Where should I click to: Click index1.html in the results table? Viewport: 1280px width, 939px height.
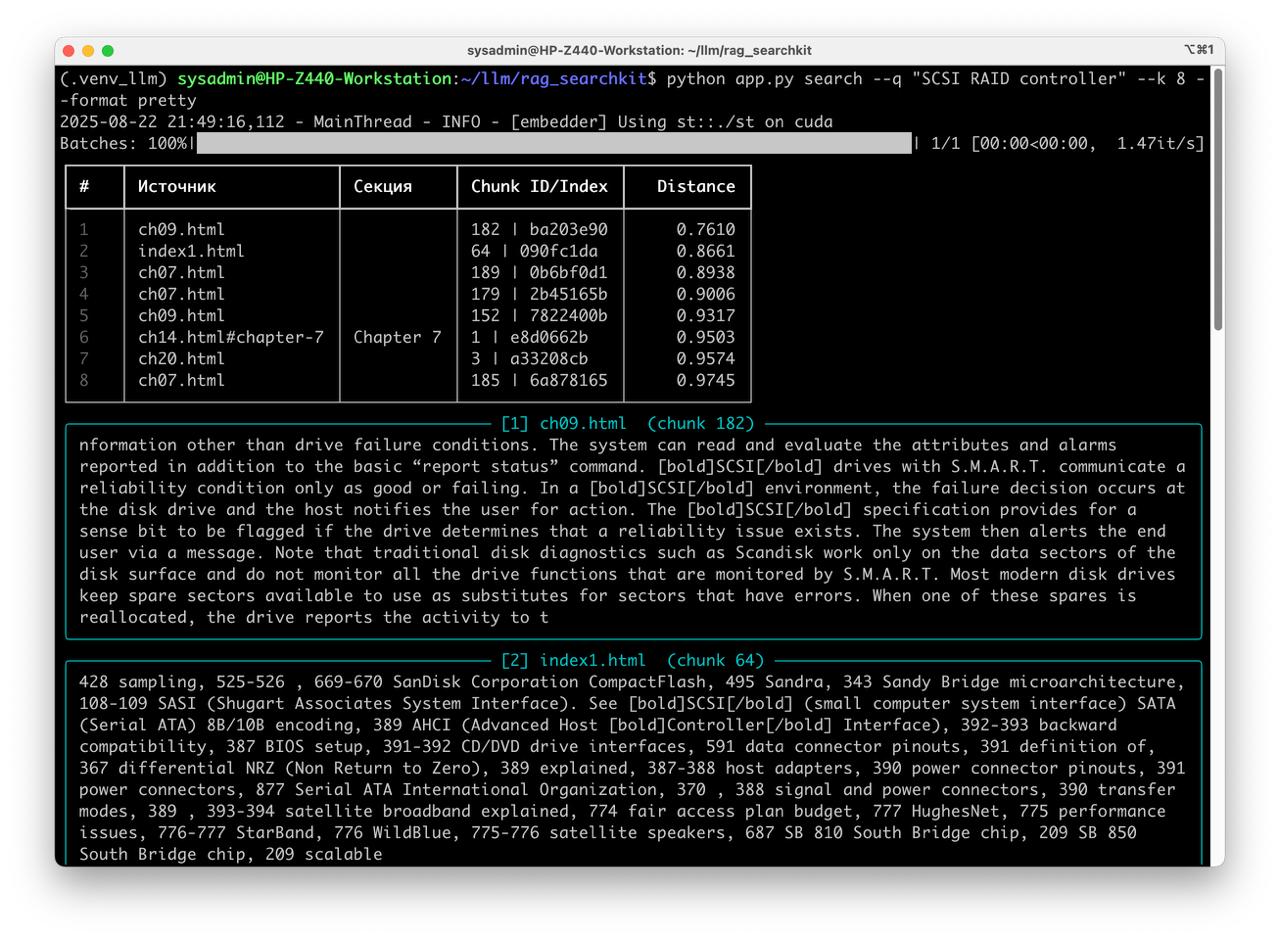pos(191,251)
